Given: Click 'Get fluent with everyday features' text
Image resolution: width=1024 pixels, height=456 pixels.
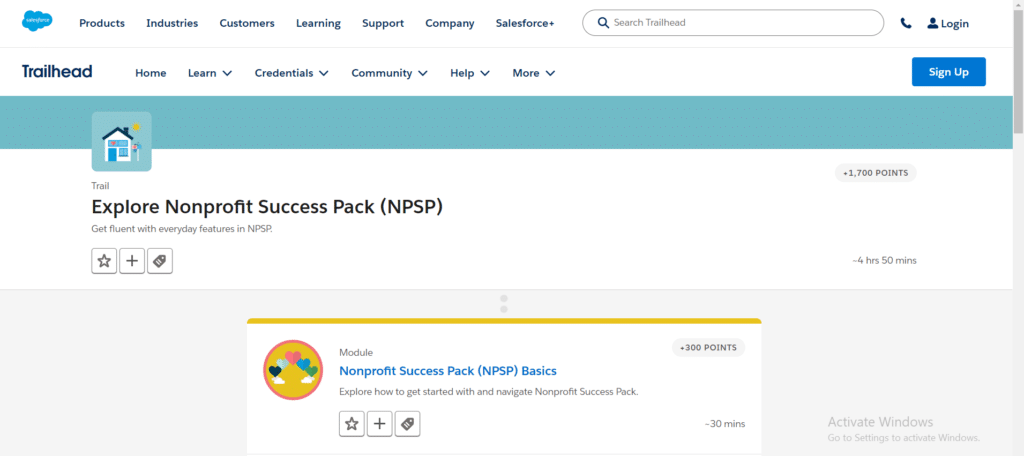Looking at the screenshot, I should pos(182,229).
